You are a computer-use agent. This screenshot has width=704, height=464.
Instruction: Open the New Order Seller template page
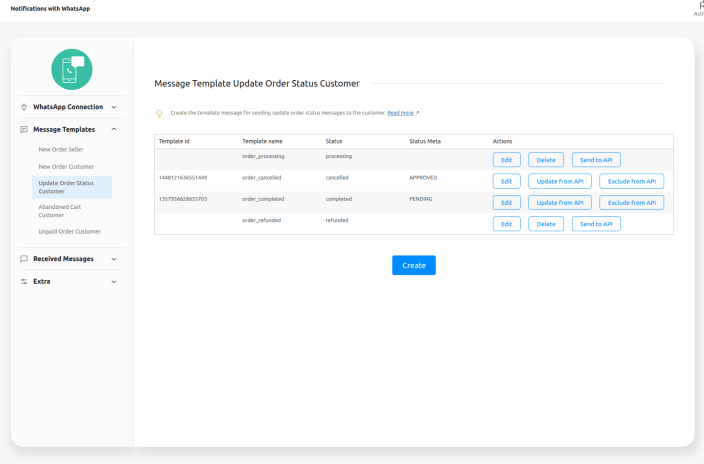61,149
